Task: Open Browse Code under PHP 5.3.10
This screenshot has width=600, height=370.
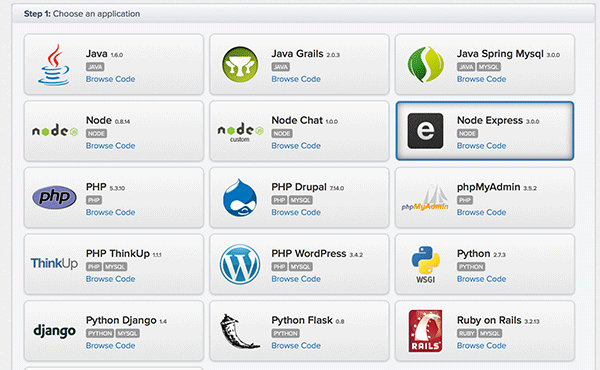Action: (110, 212)
